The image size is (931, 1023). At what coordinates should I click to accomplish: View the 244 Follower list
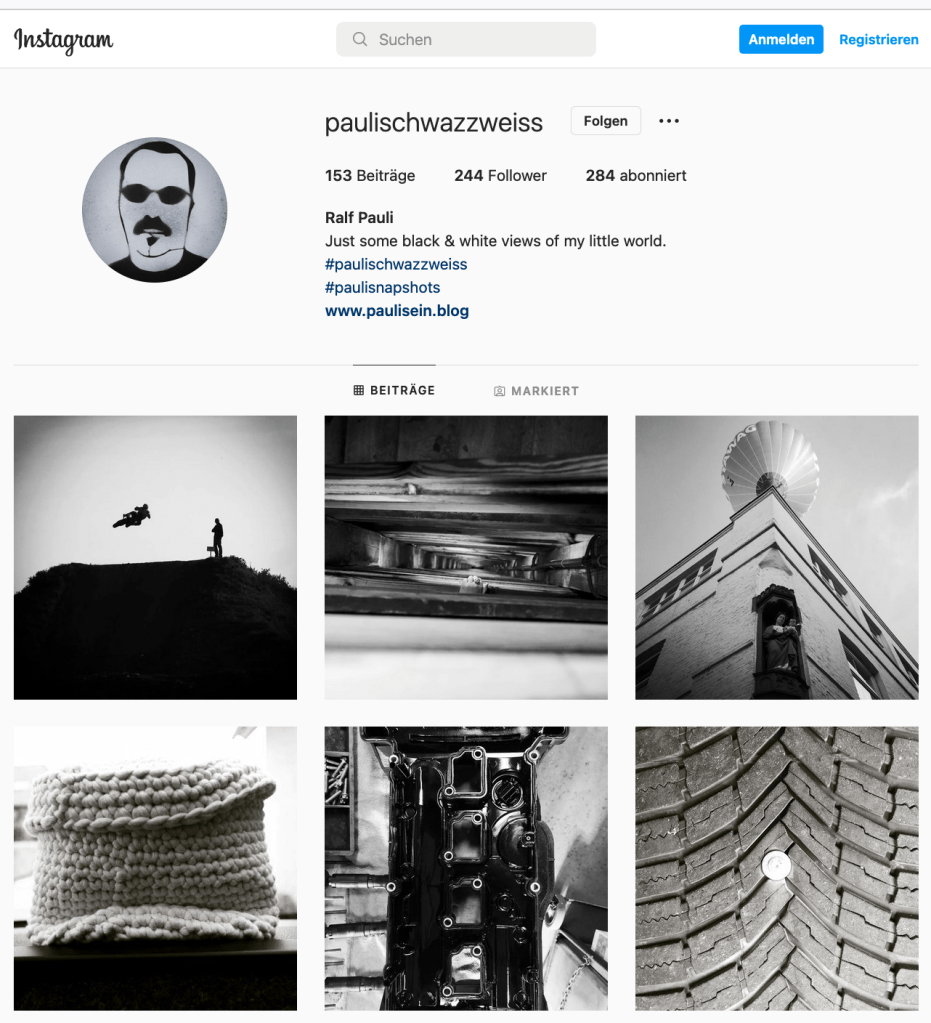500,176
